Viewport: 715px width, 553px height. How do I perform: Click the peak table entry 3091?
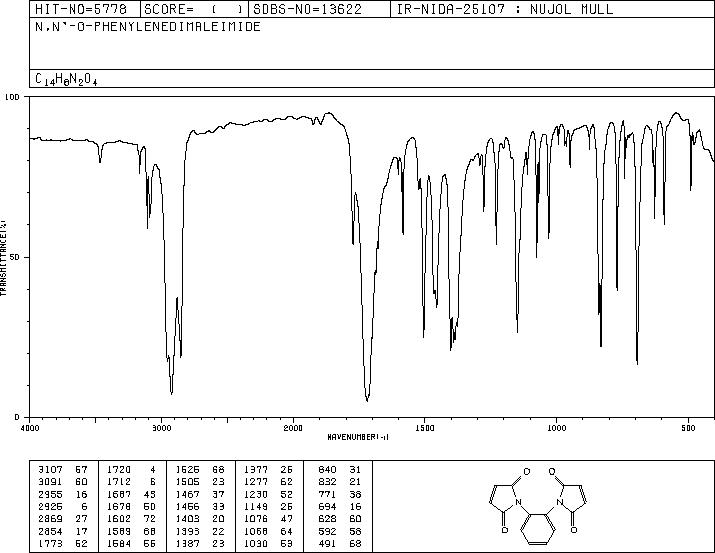tap(50, 482)
